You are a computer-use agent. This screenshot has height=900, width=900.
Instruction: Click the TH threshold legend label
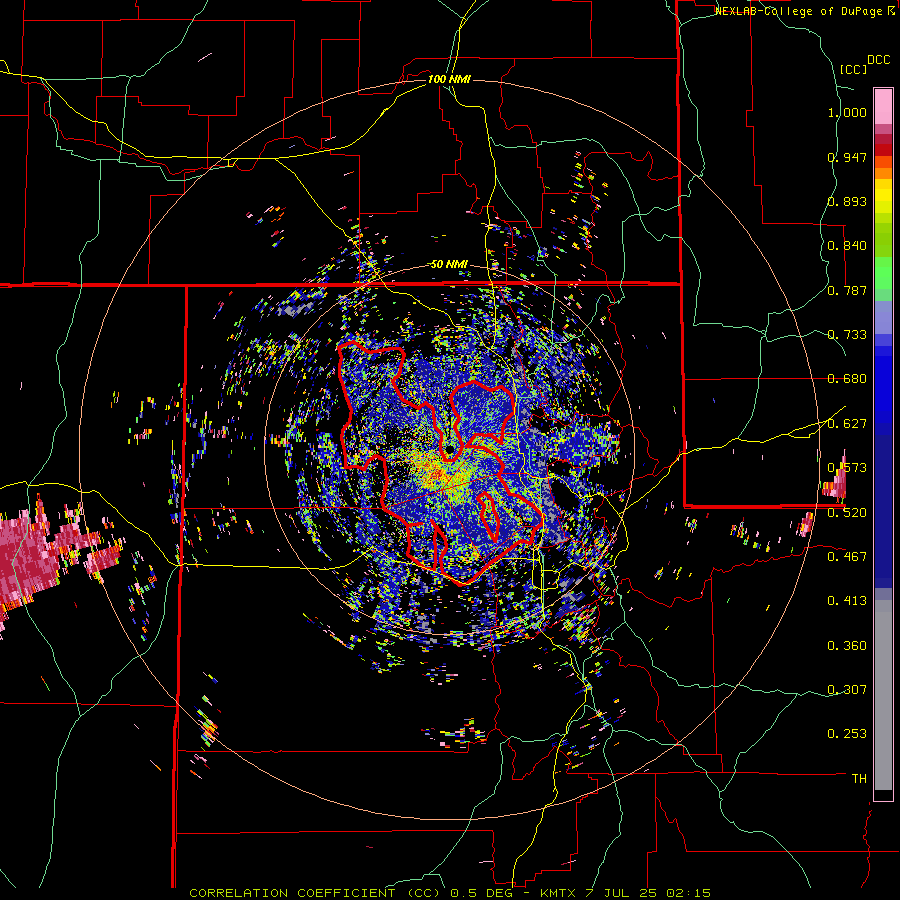[859, 778]
